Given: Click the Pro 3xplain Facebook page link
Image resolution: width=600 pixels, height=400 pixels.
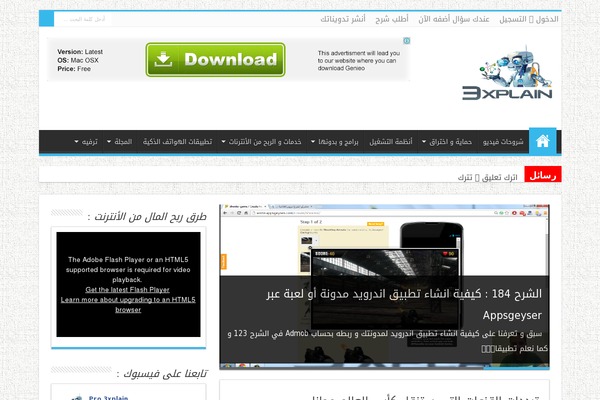Looking at the screenshot, I should point(108,397).
